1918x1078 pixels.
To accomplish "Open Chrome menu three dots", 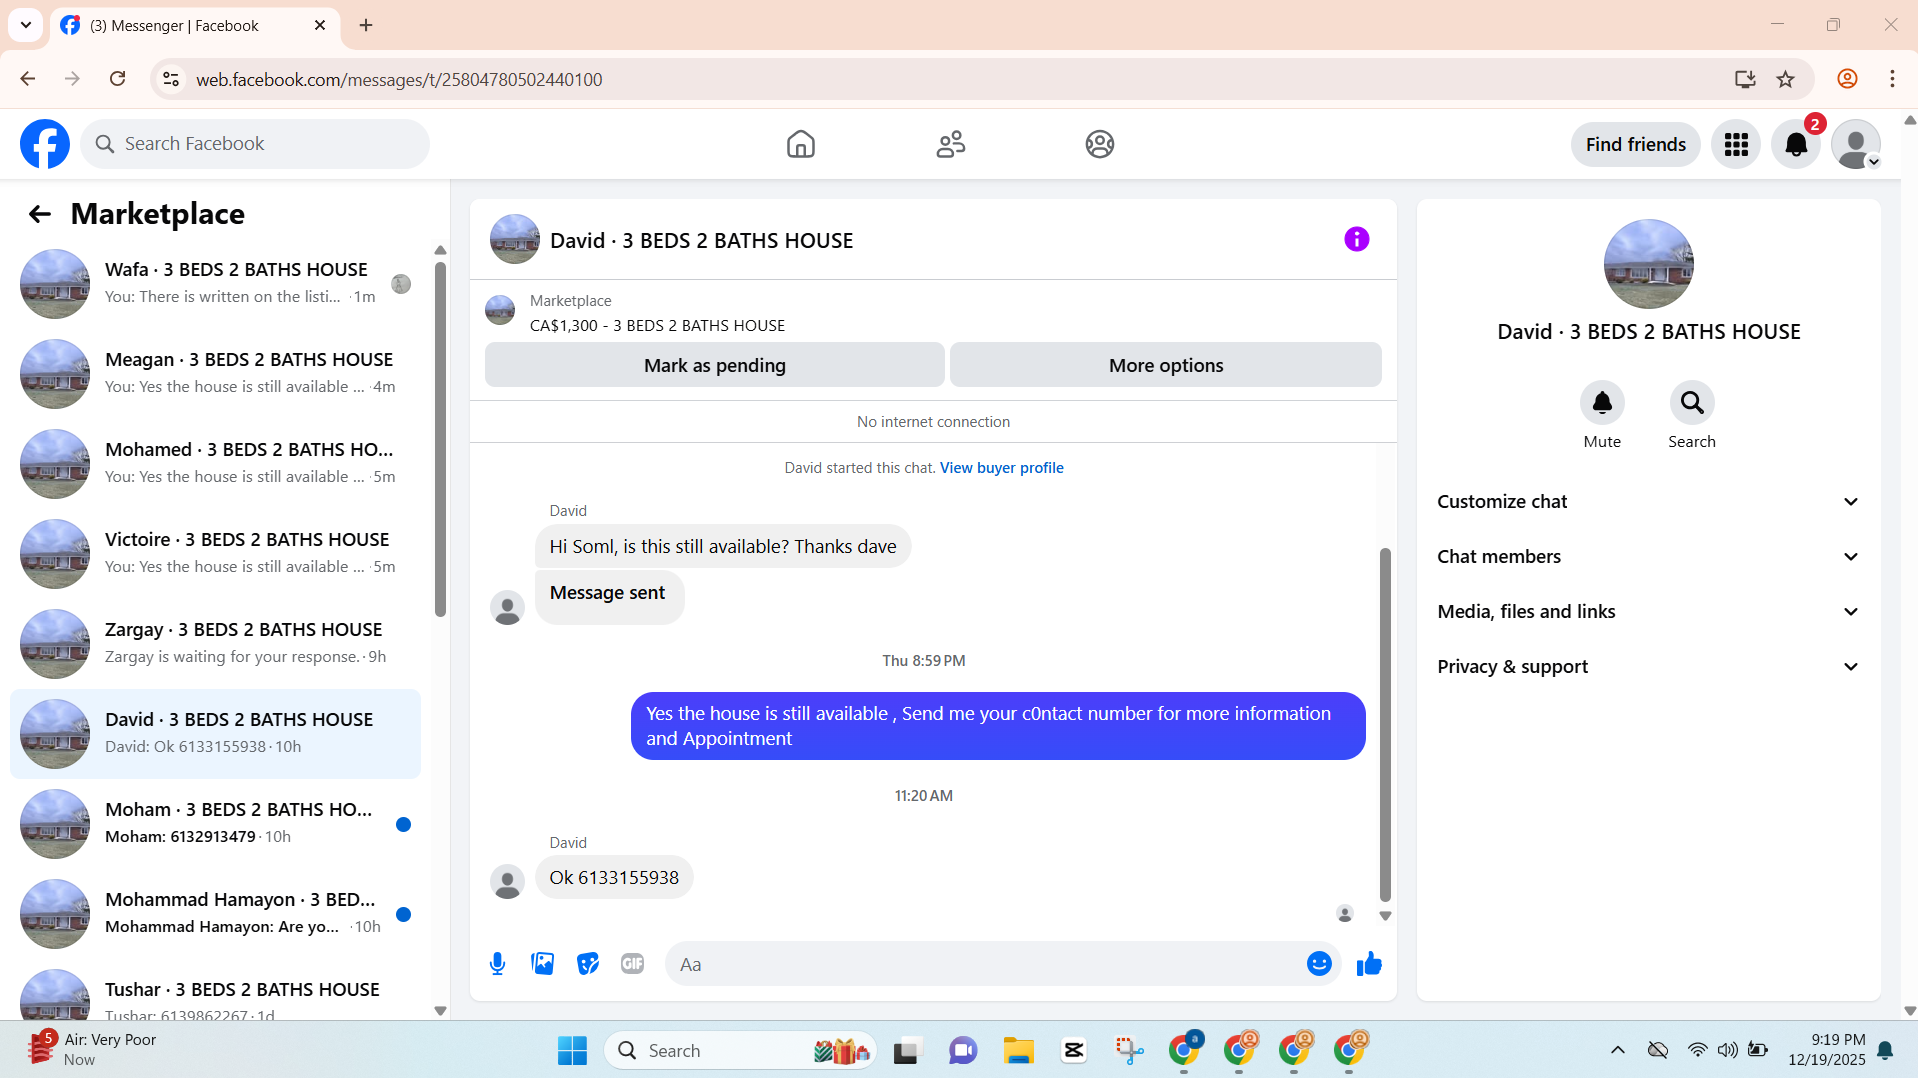I will pos(1892,79).
